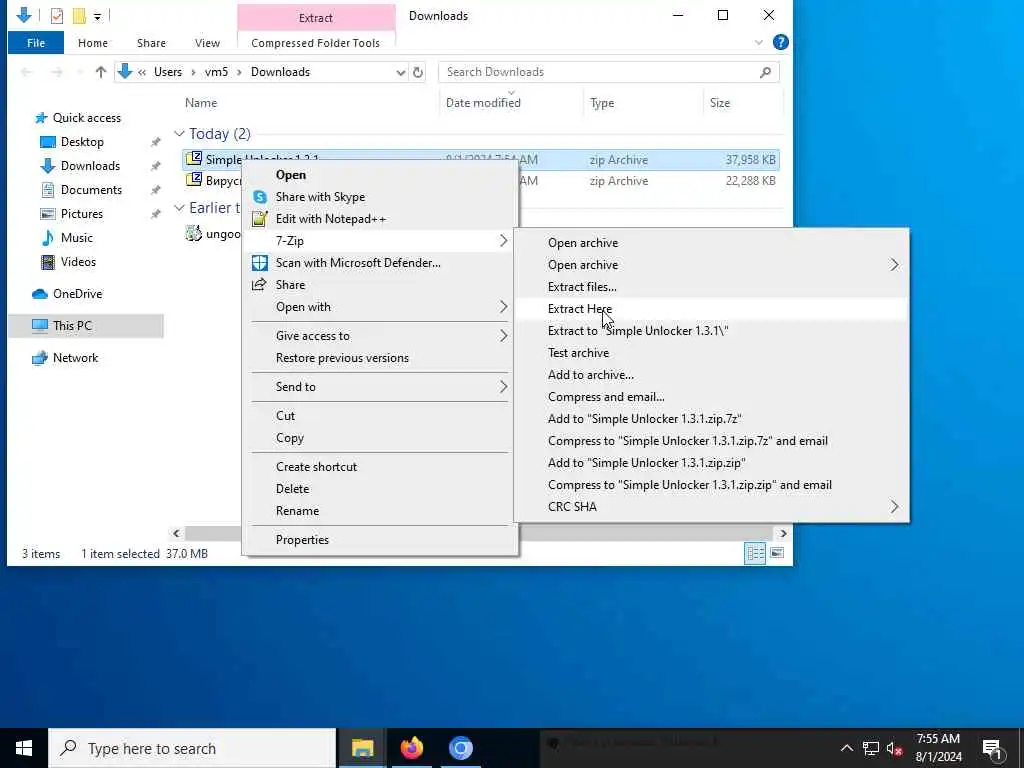Expand the 7-Zip submenu arrow
This screenshot has width=1024, height=768.
pyautogui.click(x=503, y=241)
